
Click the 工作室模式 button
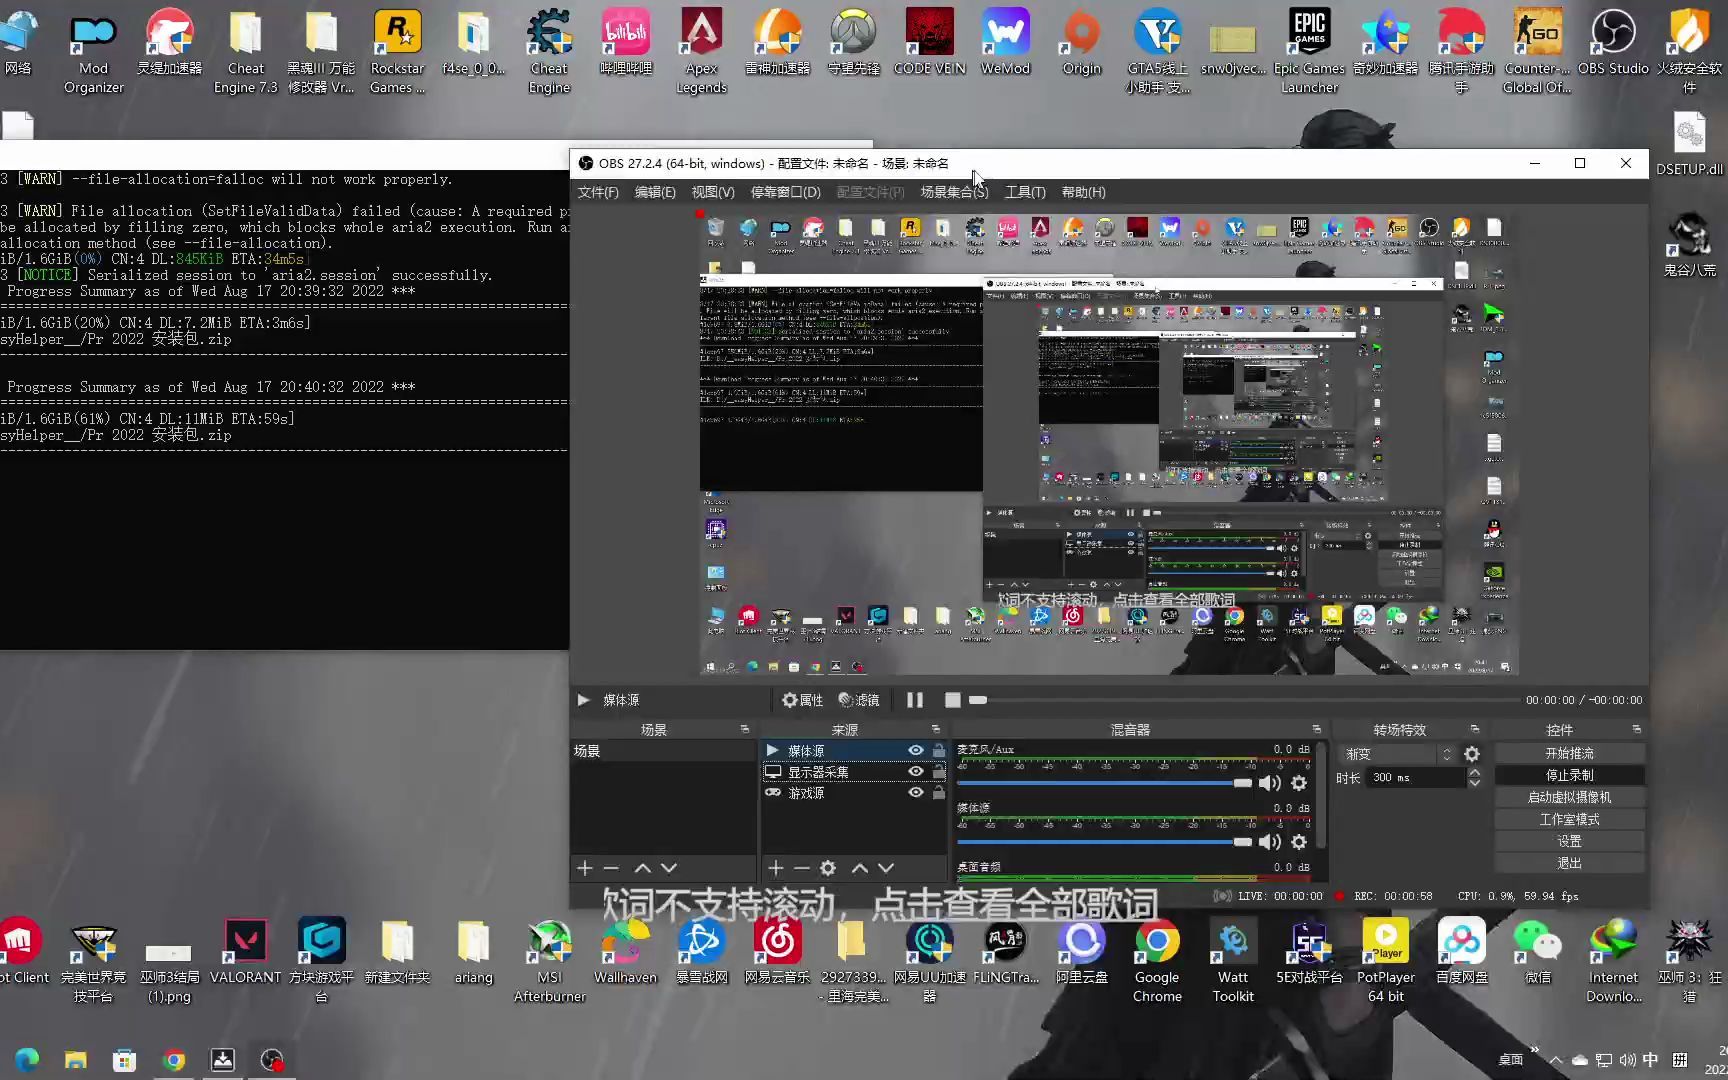1569,819
